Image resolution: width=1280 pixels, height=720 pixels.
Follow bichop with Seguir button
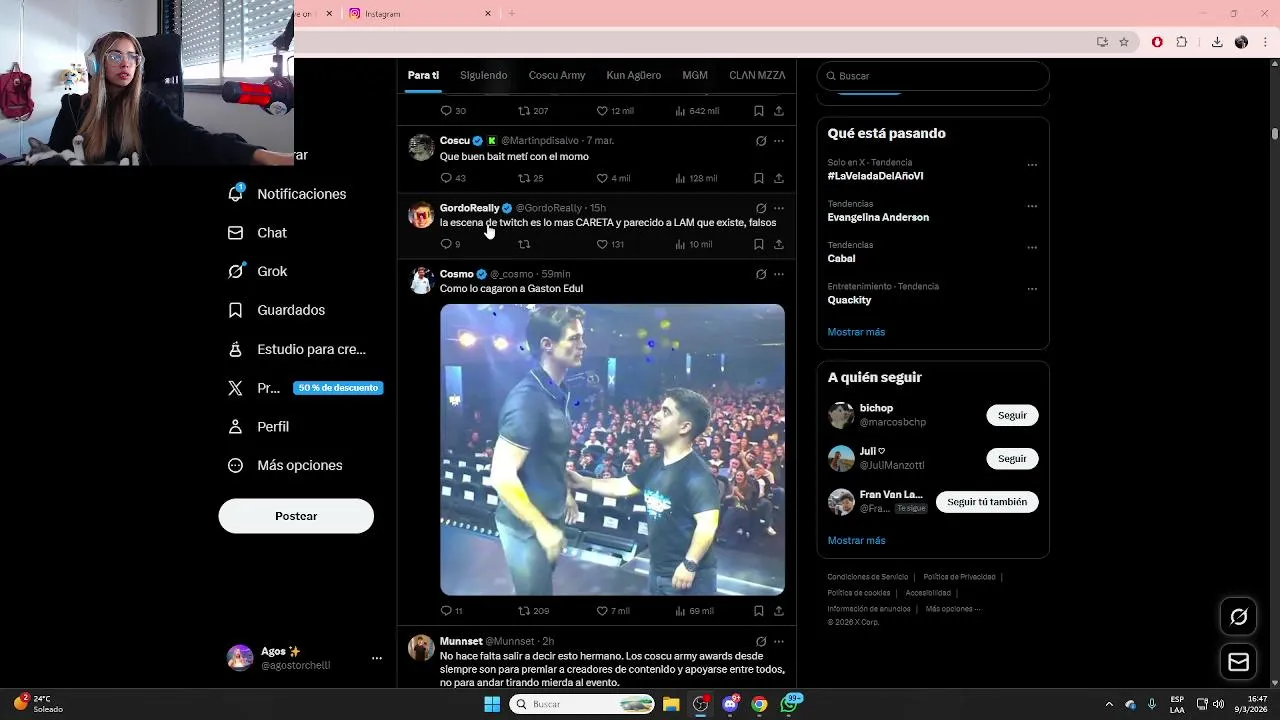point(1012,415)
